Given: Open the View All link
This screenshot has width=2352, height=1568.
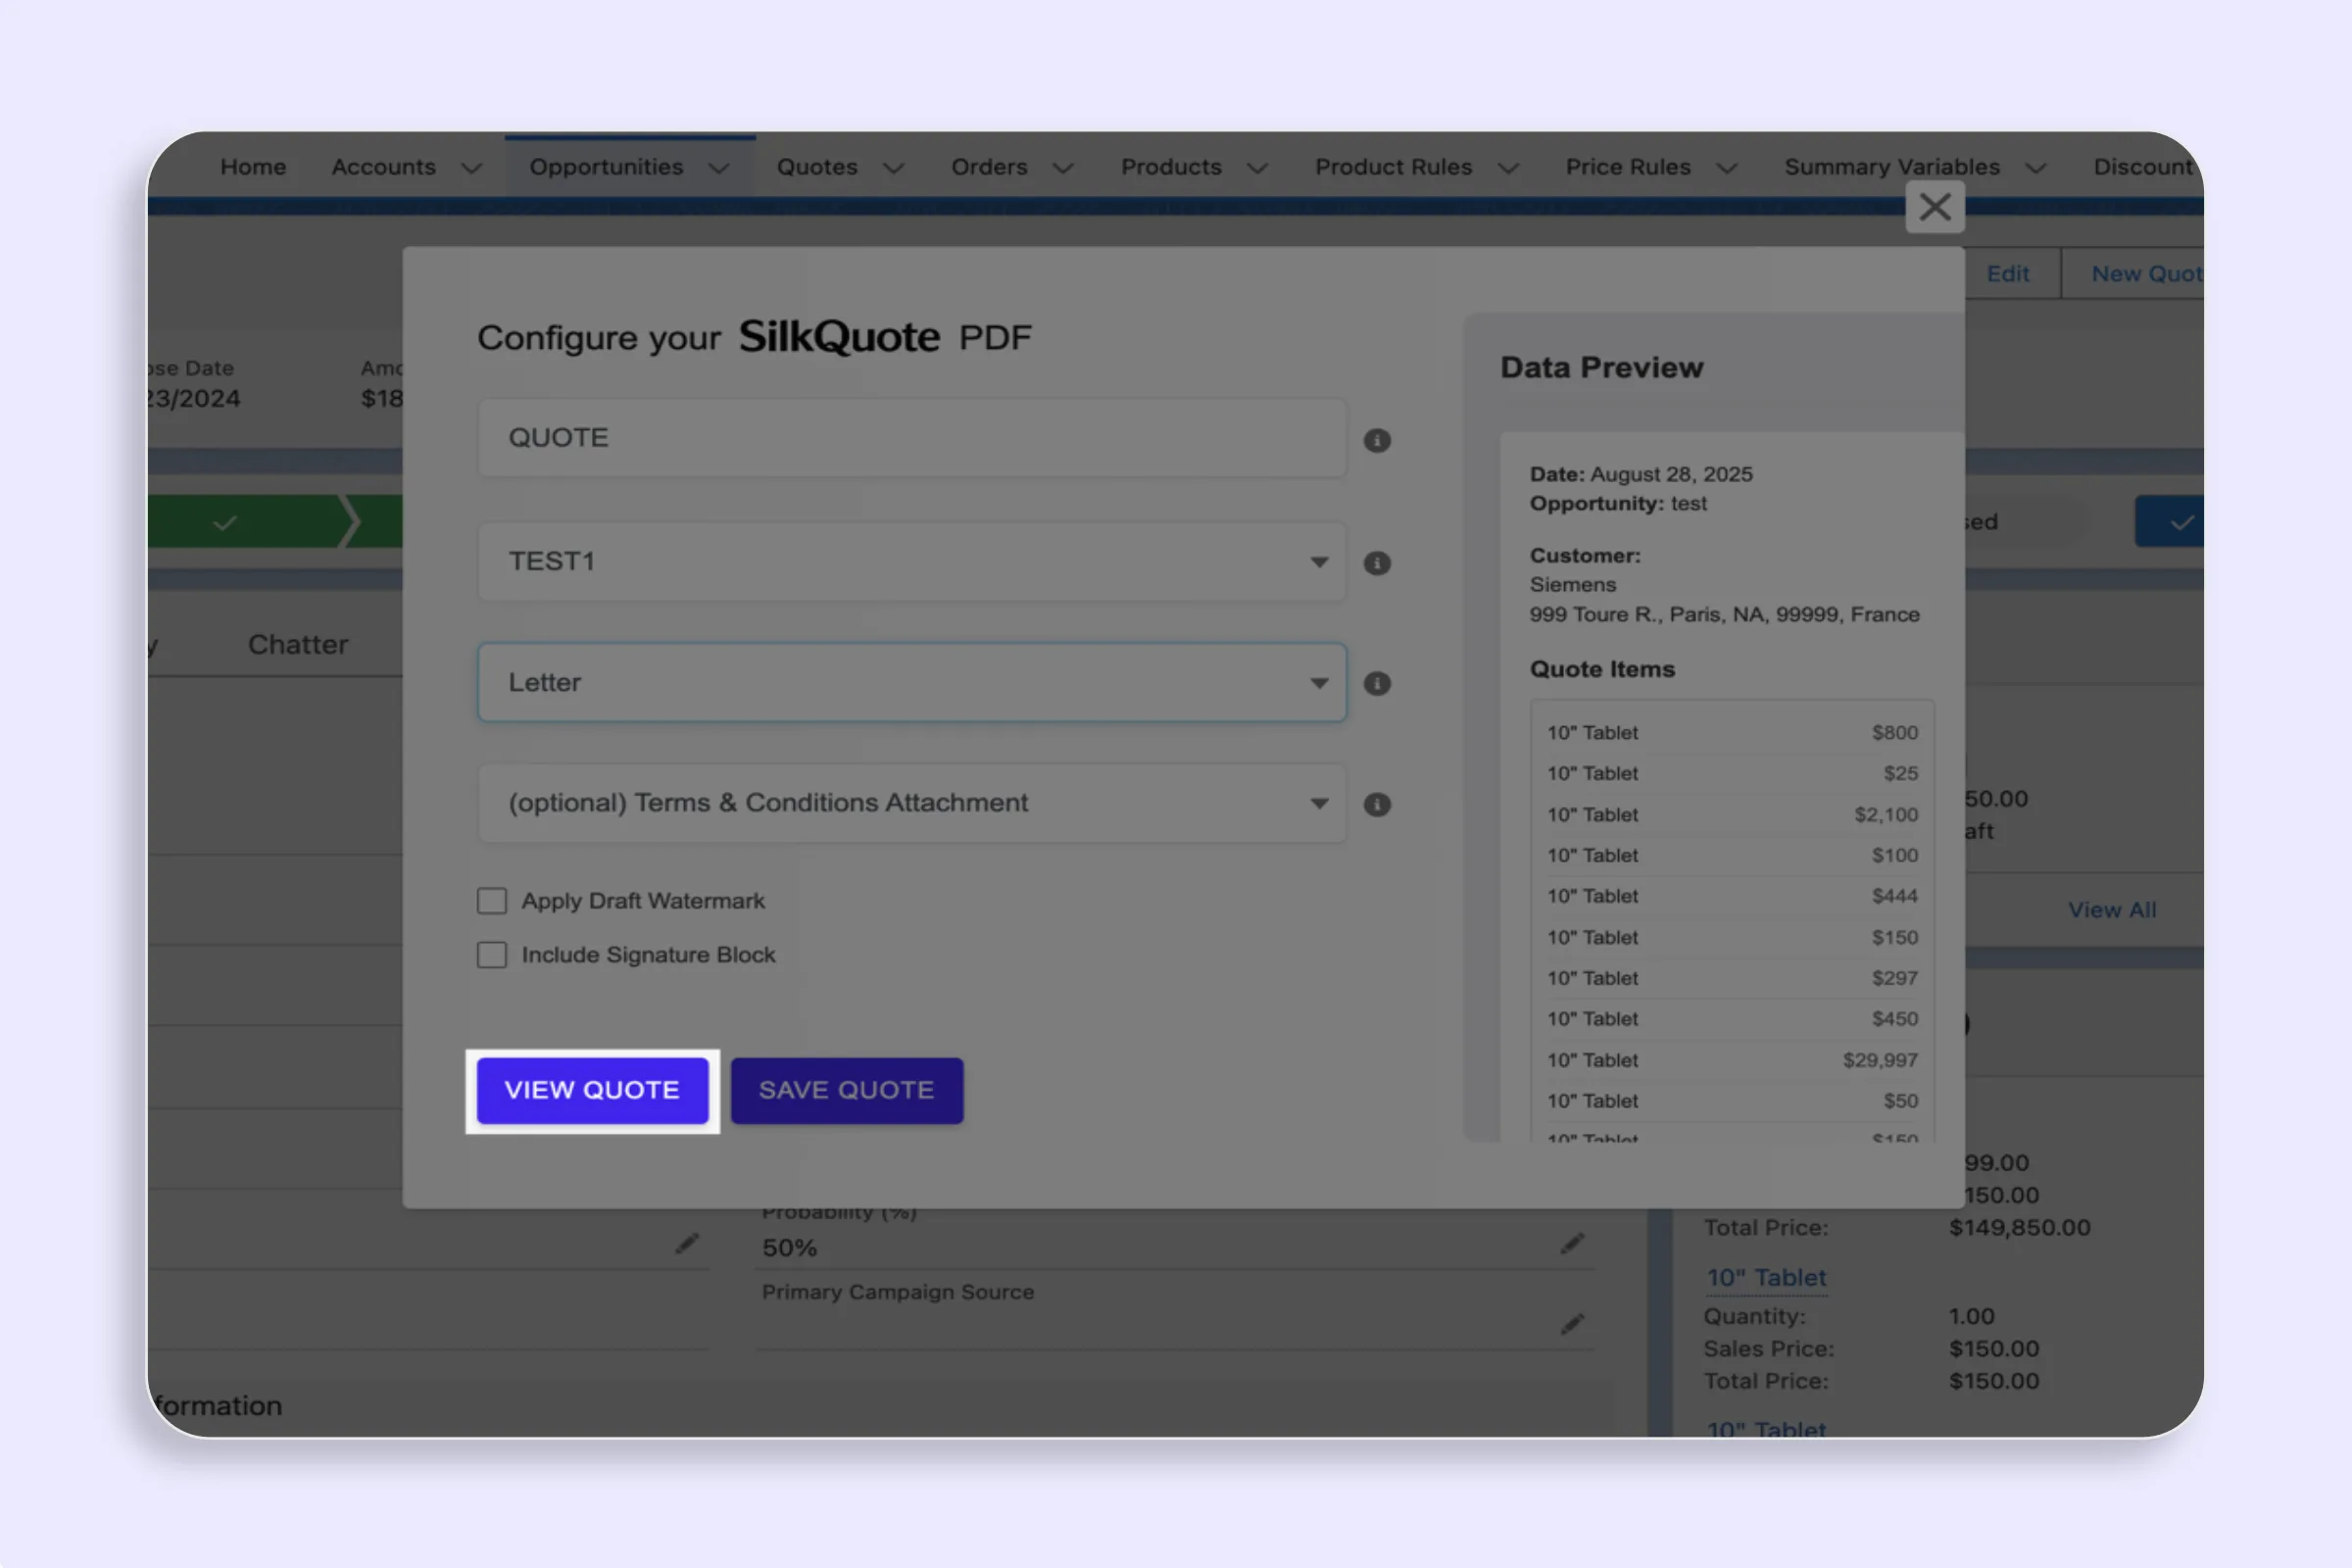Looking at the screenshot, I should [2111, 910].
